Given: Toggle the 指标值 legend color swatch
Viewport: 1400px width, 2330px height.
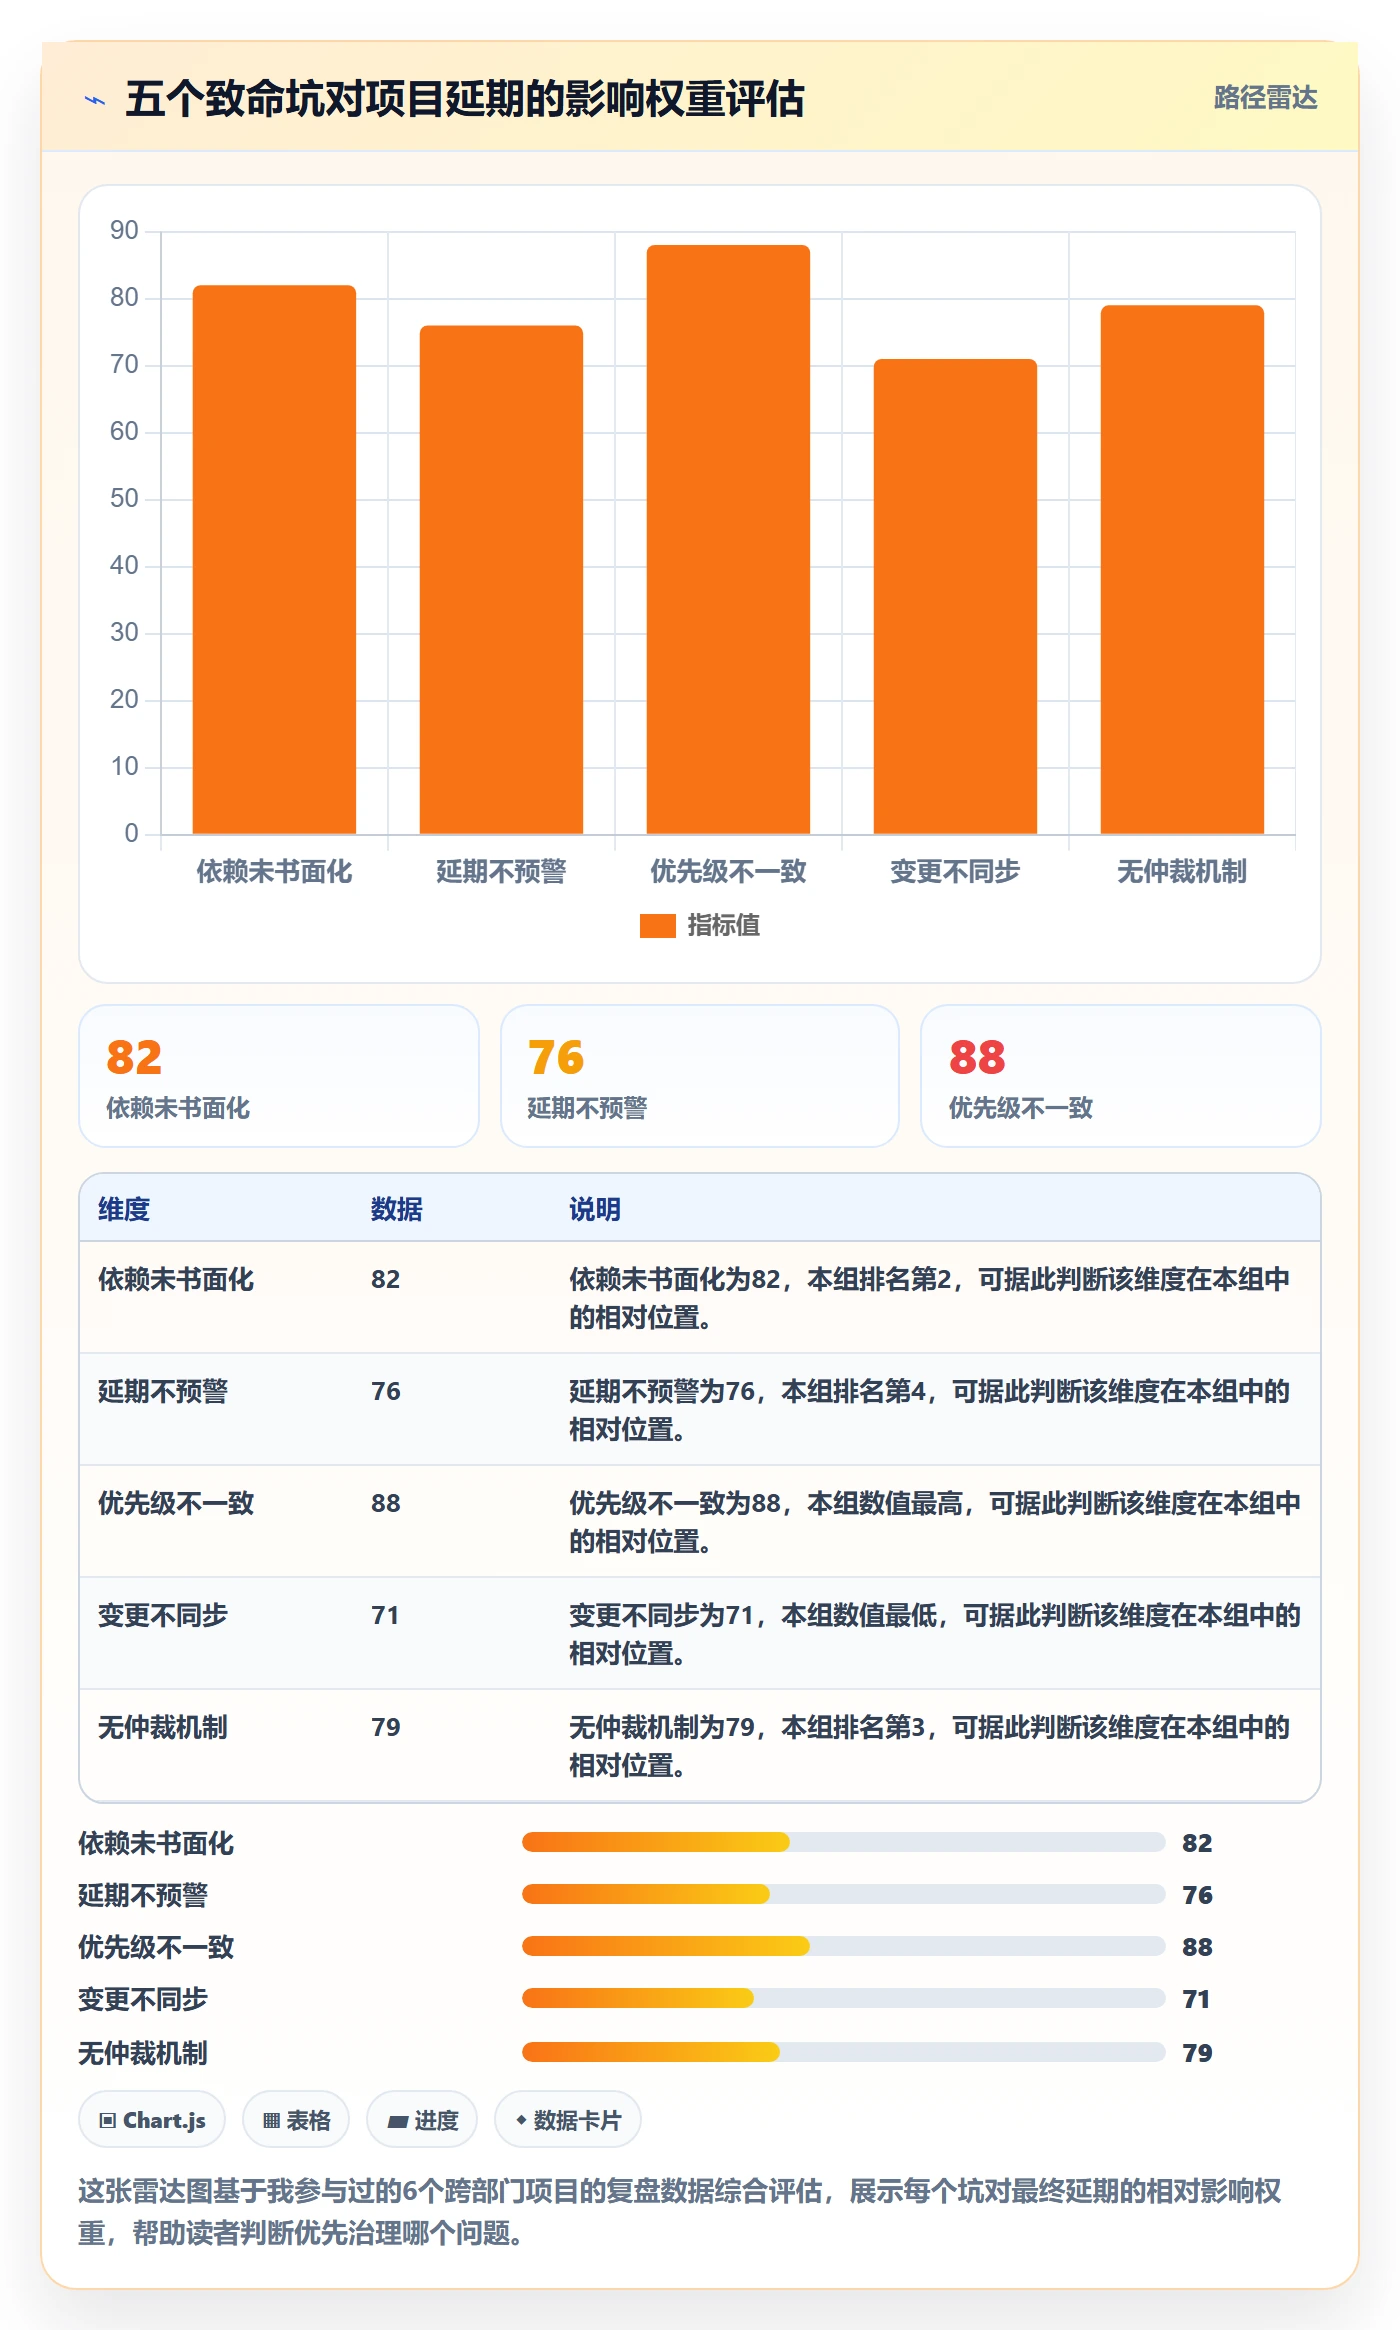Looking at the screenshot, I should coord(657,926).
